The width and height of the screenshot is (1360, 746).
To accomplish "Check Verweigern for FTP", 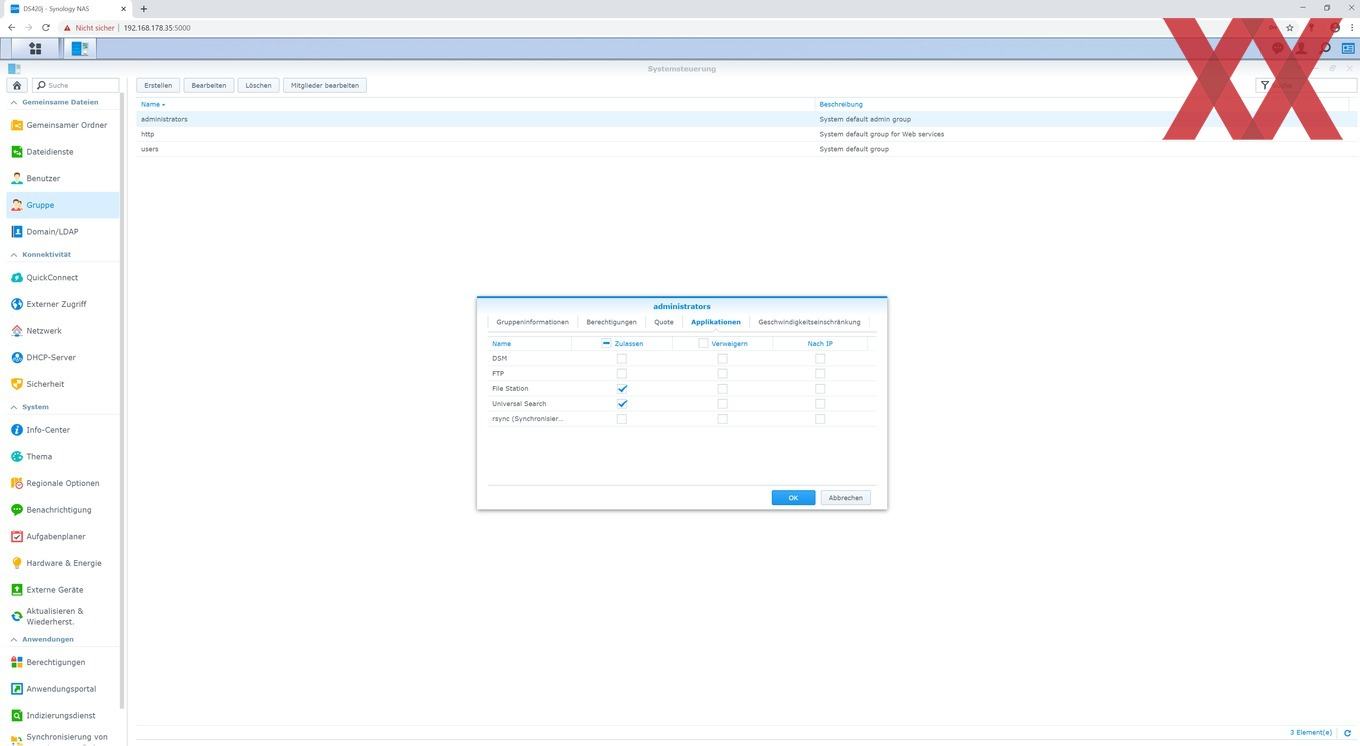I will [722, 373].
